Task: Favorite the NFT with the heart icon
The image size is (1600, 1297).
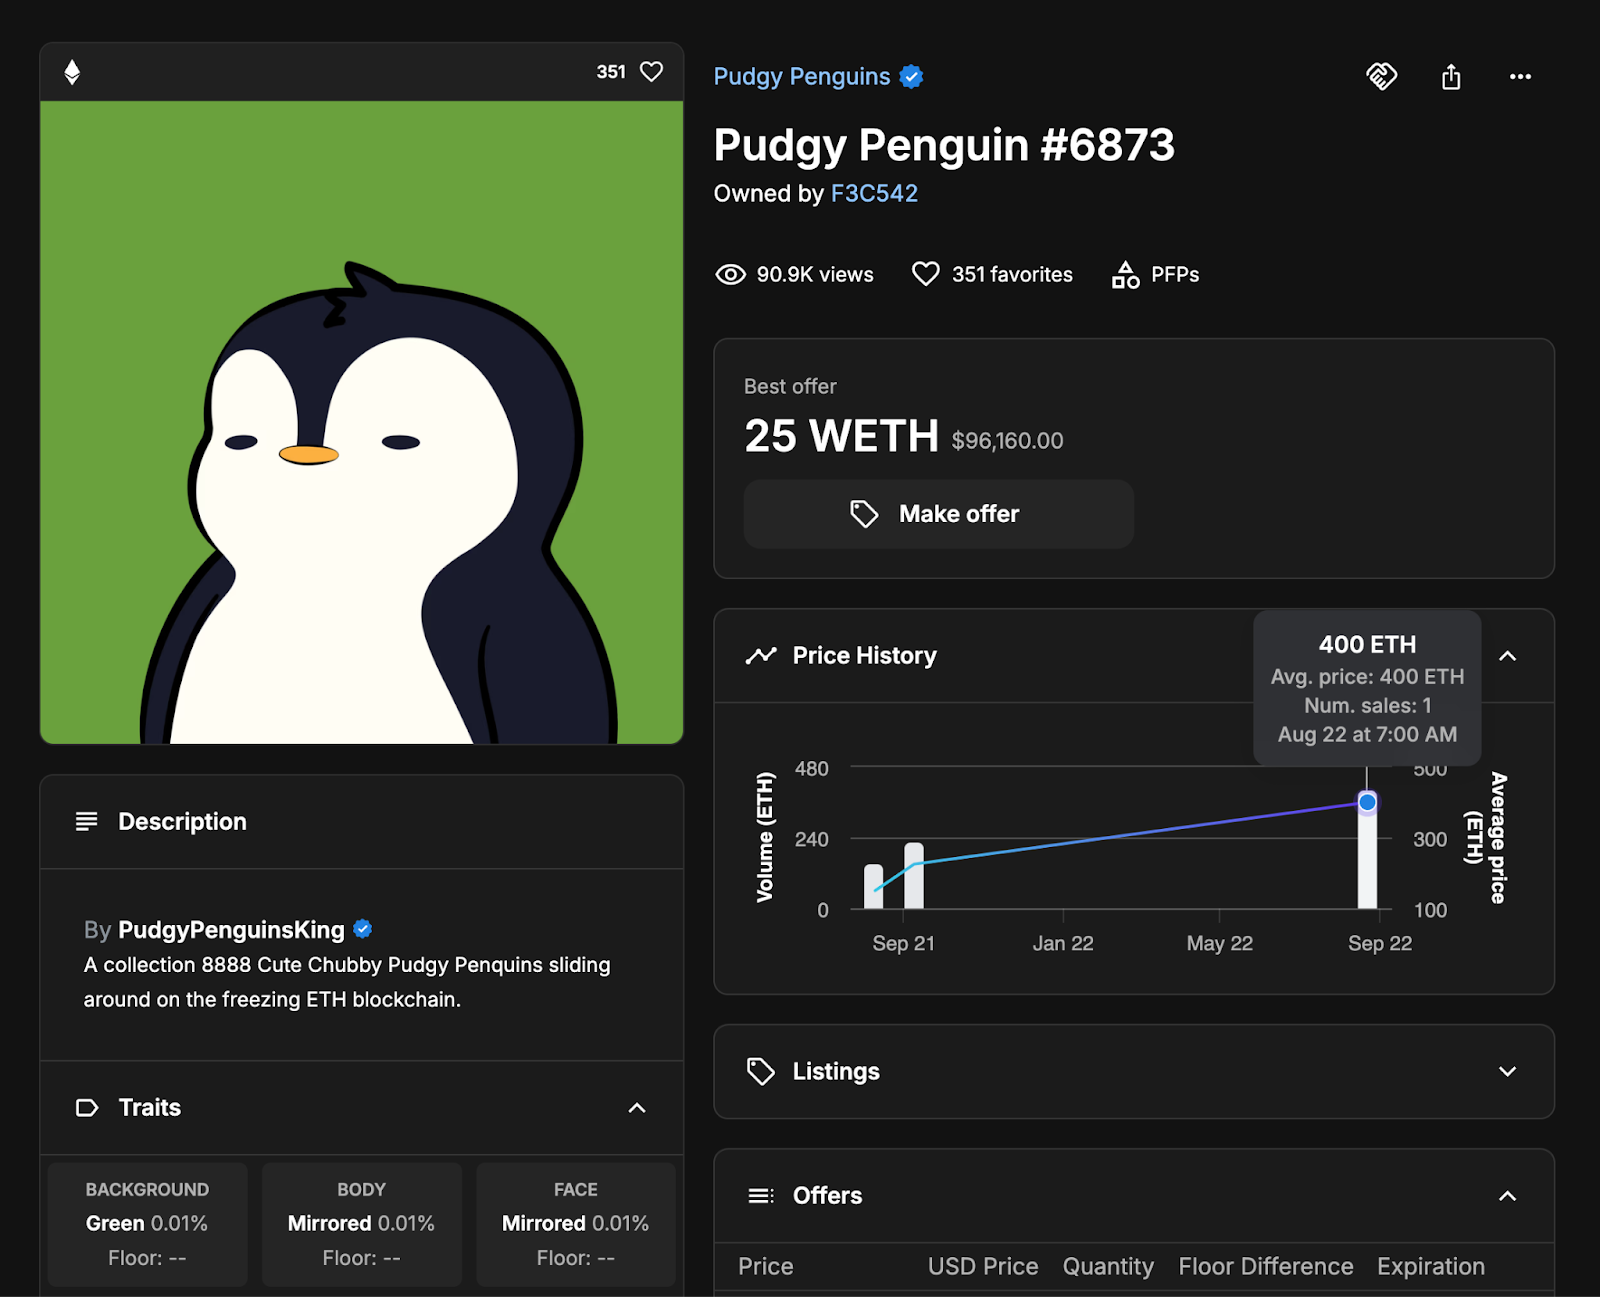Action: 651,72
